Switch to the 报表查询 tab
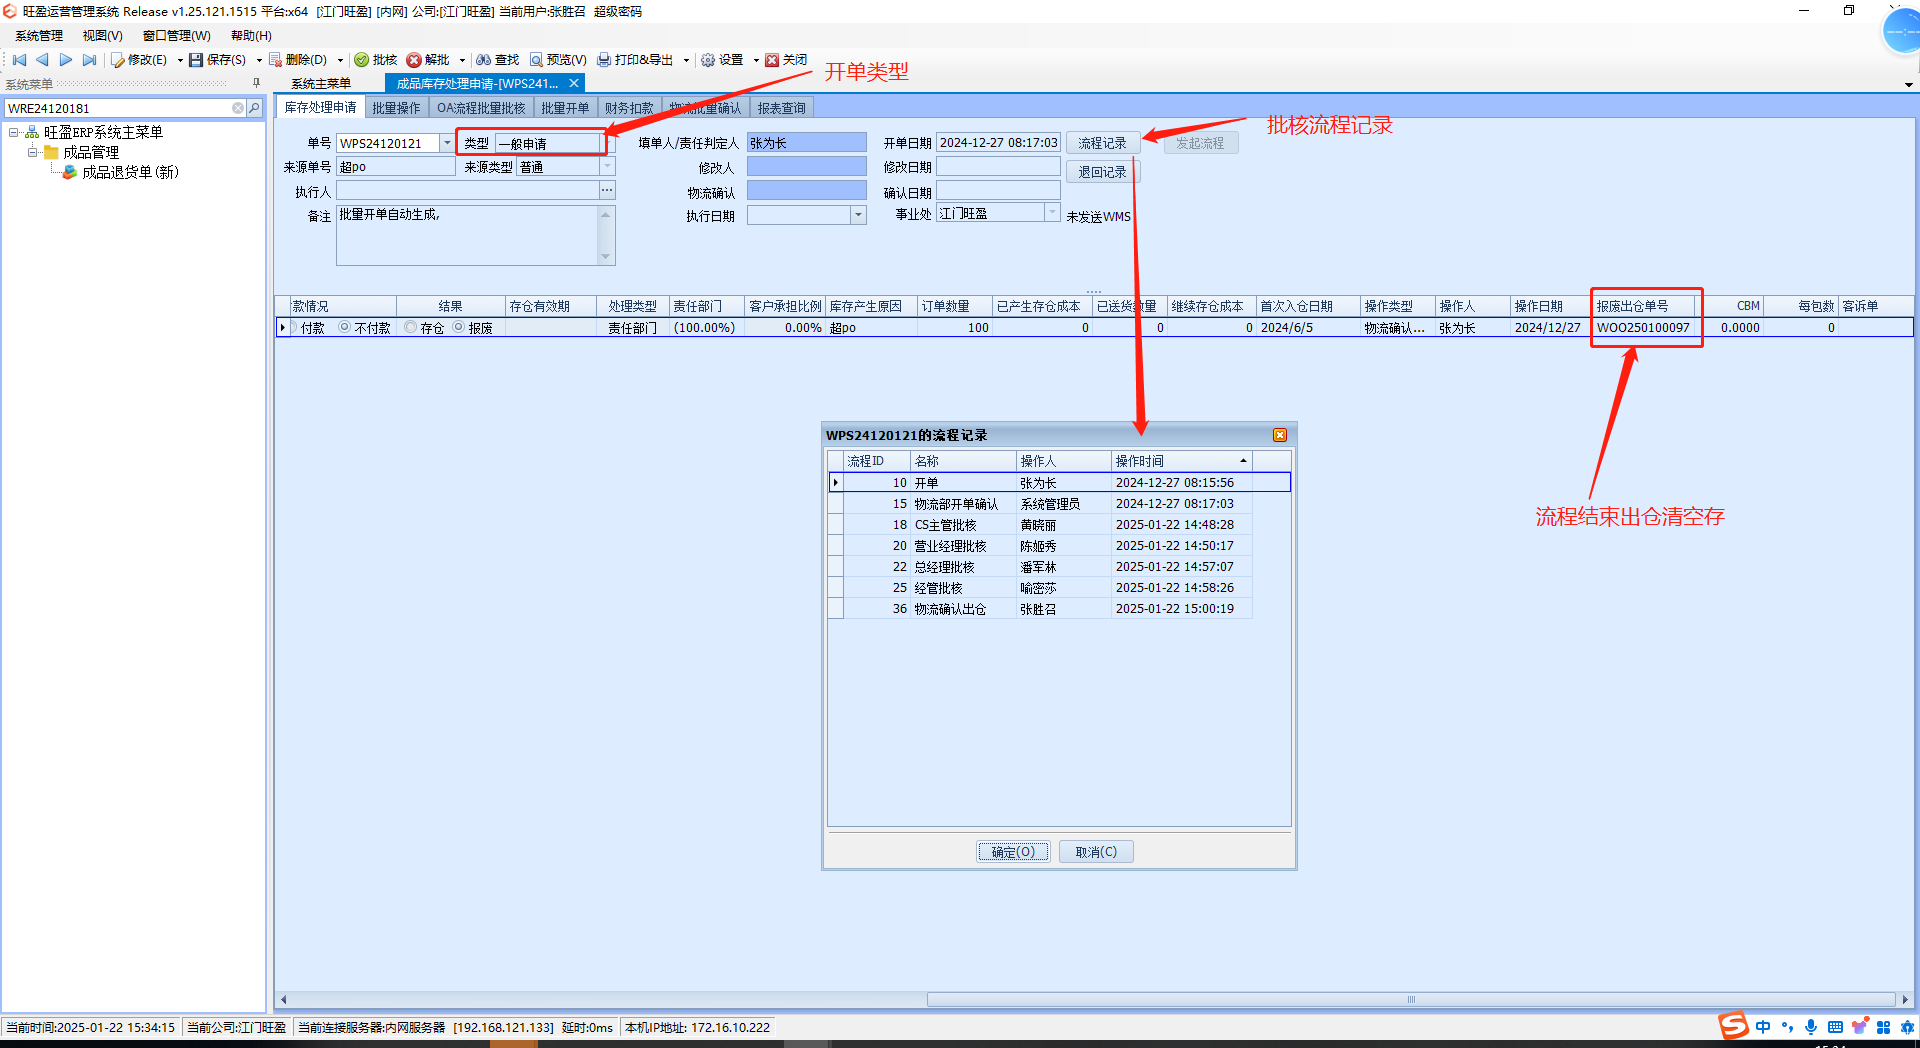Viewport: 1920px width, 1048px height. [x=781, y=108]
